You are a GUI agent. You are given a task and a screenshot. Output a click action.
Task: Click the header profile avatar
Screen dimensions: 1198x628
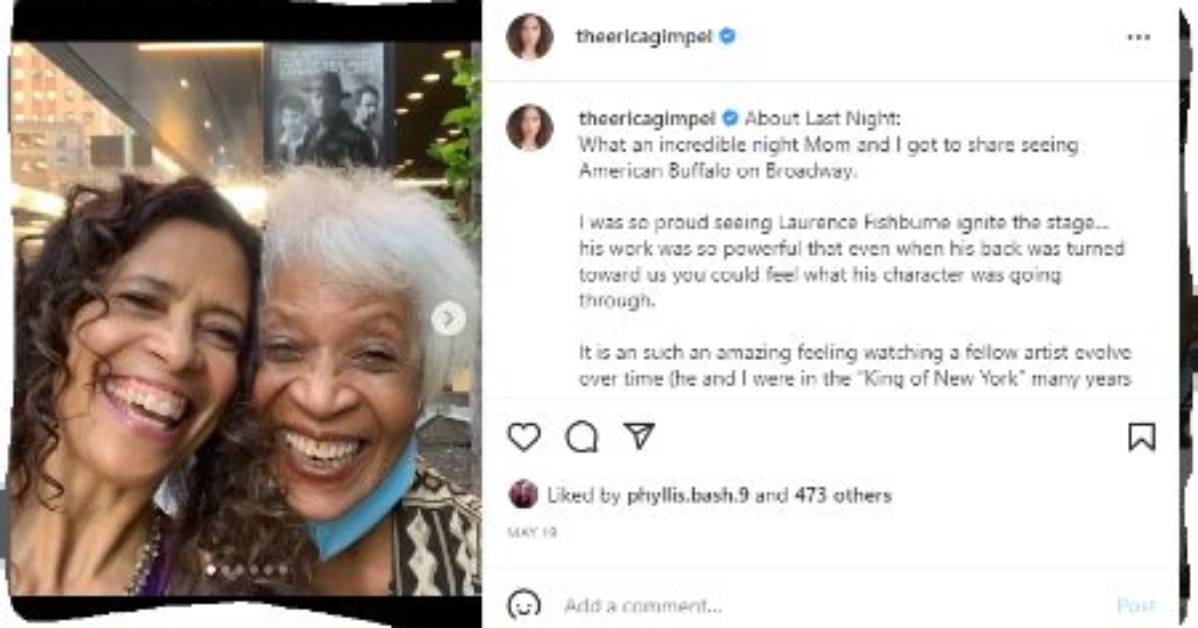pos(529,37)
